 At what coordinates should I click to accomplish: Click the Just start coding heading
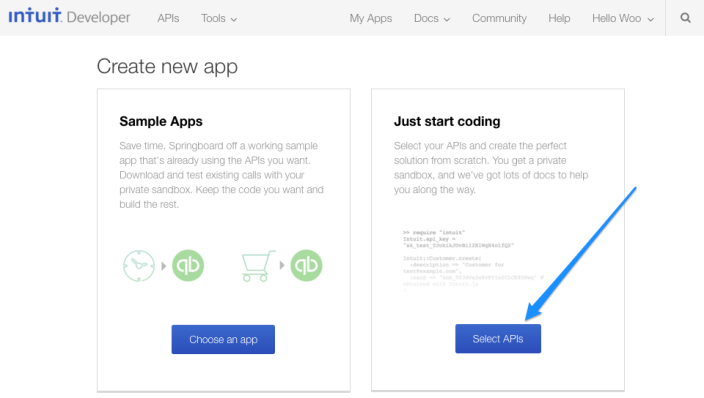[x=447, y=121]
